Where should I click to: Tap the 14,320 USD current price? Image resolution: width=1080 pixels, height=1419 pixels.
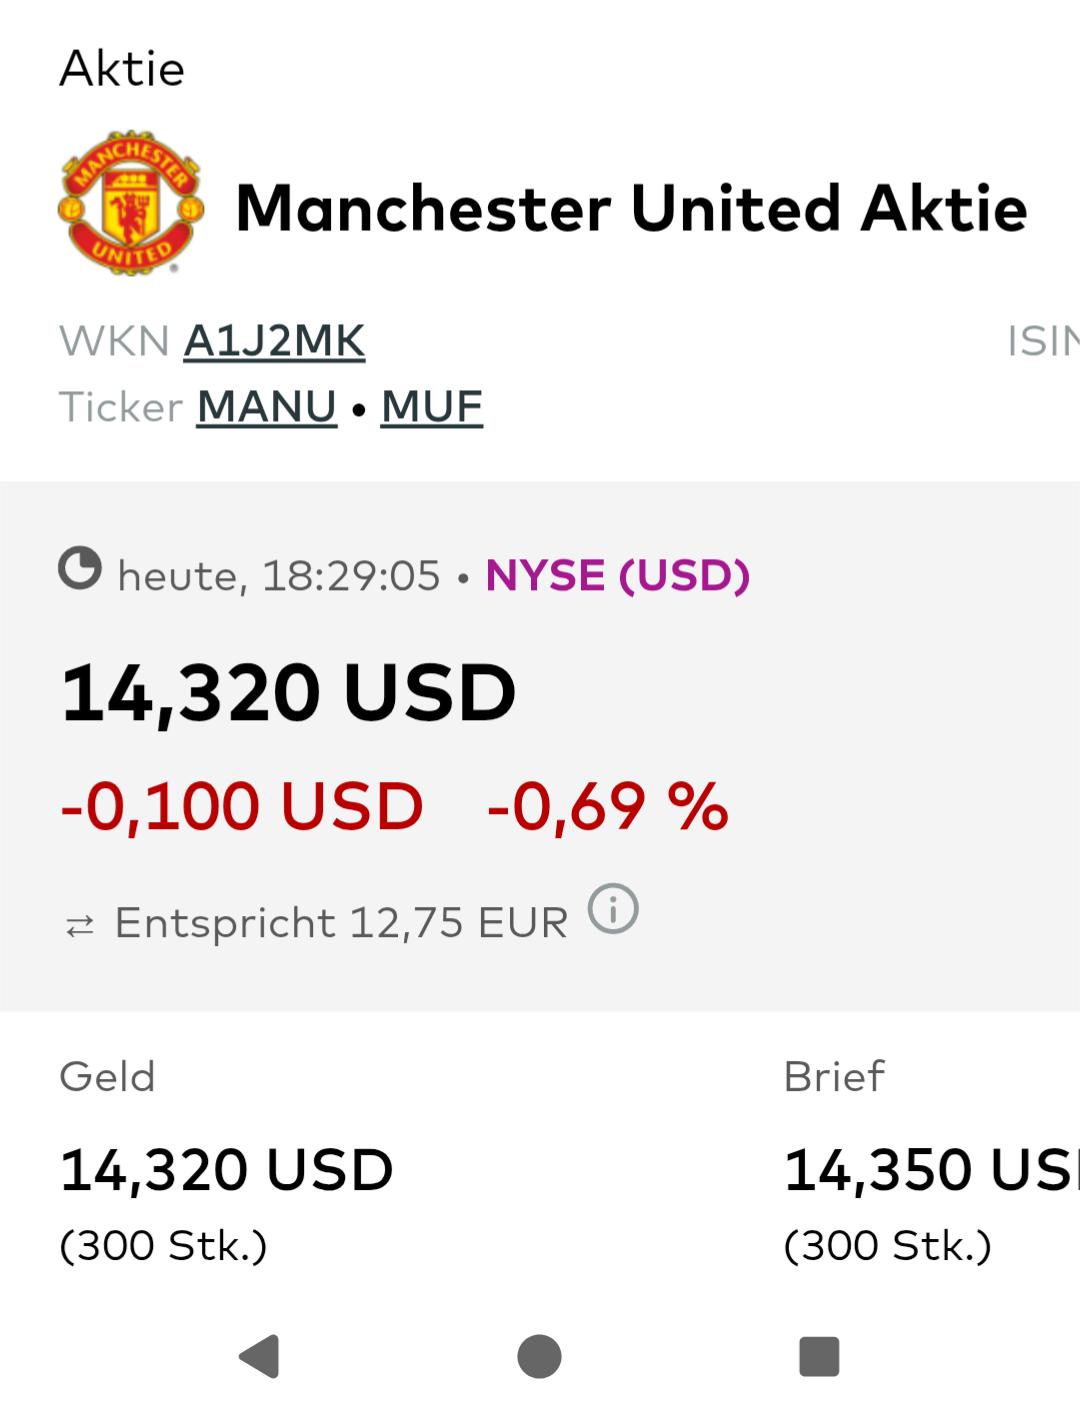[288, 693]
